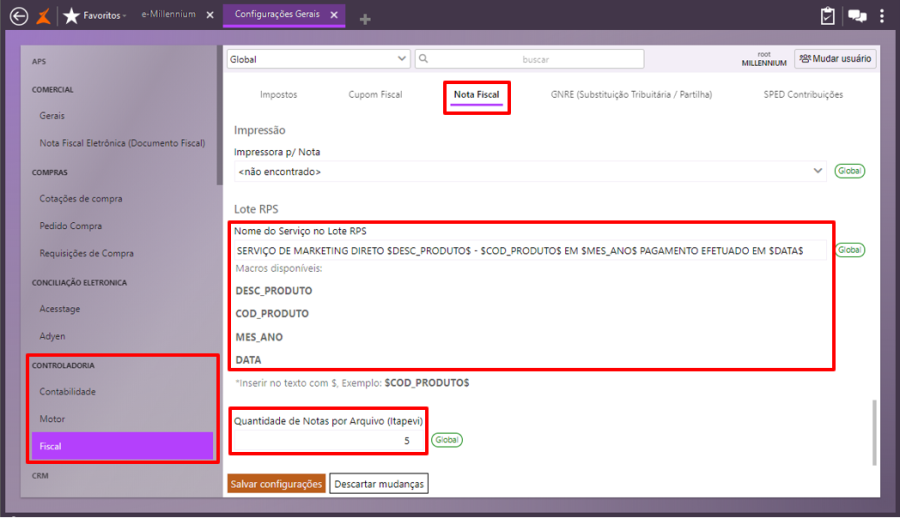Click the COD_PRODUTO macro text
Image resolution: width=900 pixels, height=518 pixels.
click(x=272, y=314)
